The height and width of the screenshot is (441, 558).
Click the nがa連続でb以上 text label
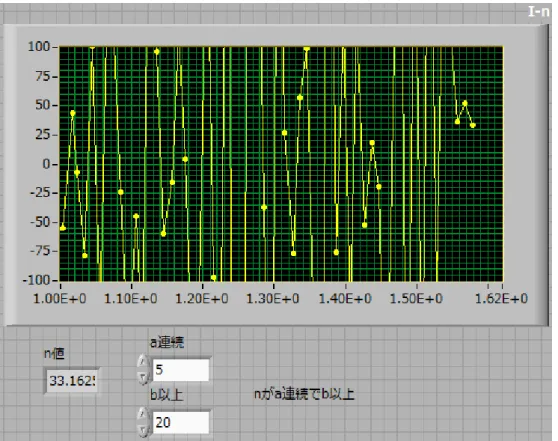[304, 394]
